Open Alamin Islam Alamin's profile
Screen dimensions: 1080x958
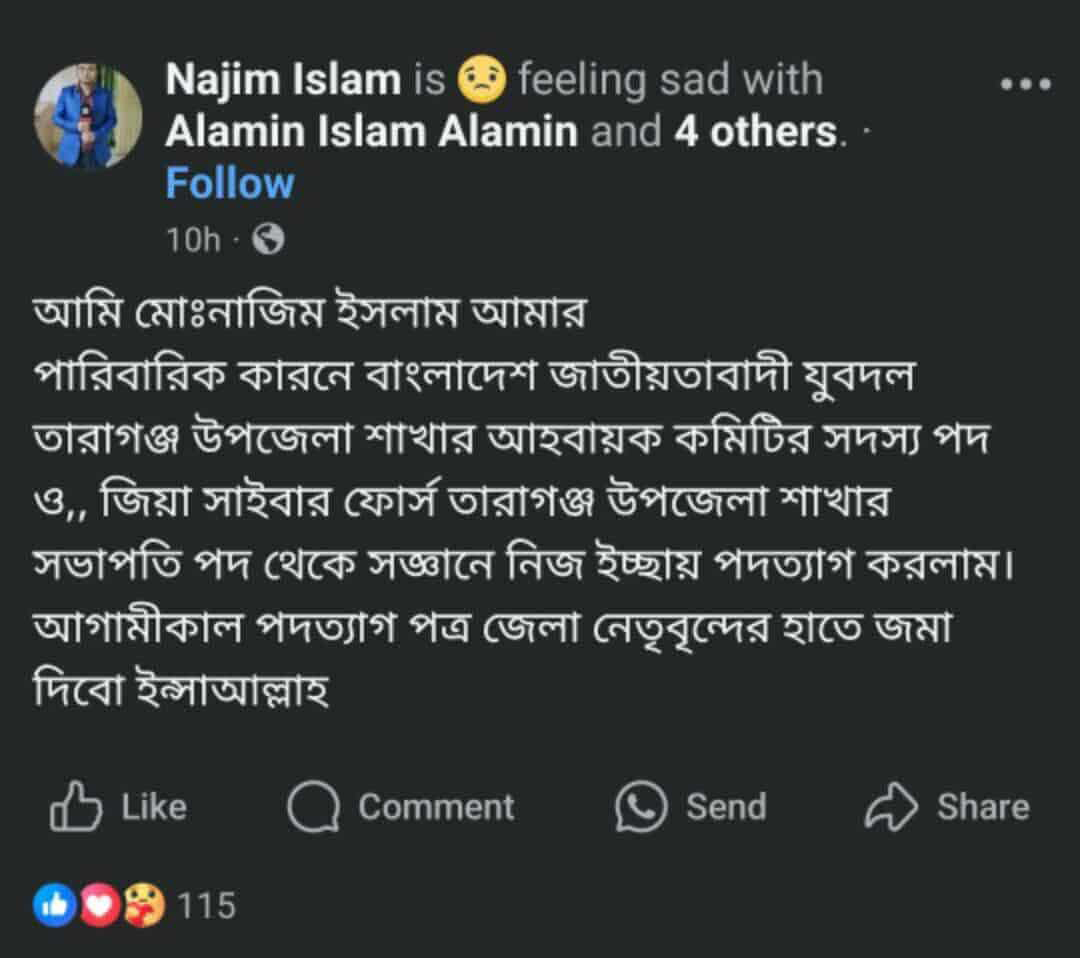coord(368,130)
